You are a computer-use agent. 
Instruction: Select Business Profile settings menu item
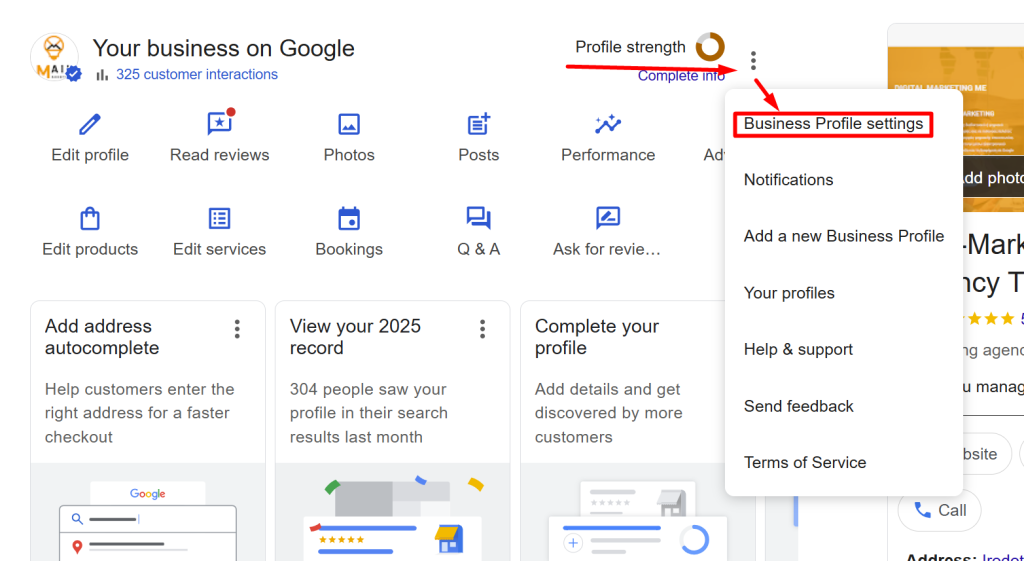click(x=833, y=124)
